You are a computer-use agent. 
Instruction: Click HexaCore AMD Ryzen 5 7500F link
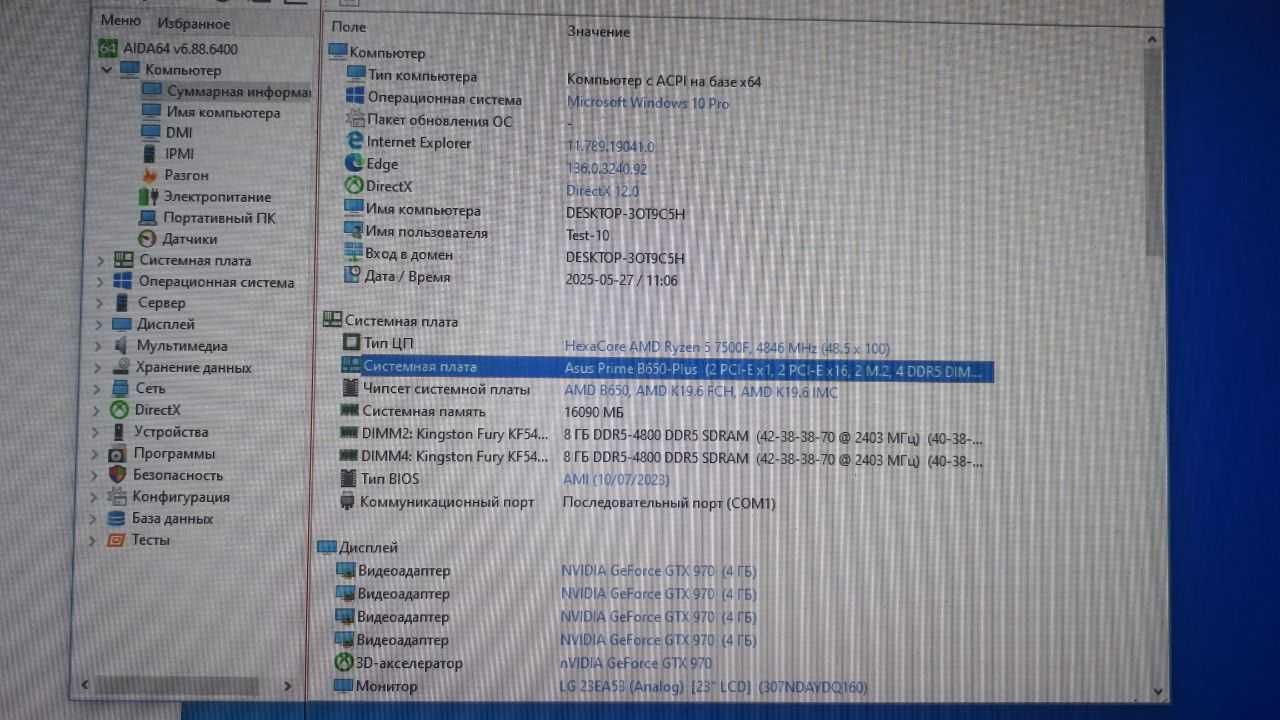click(727, 348)
